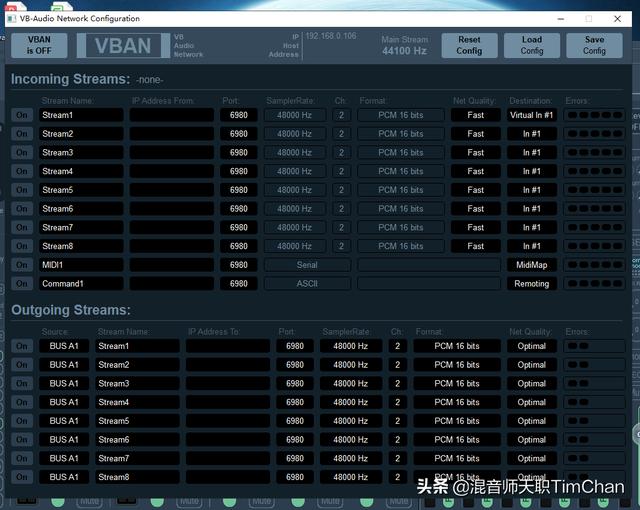
Task: Click the PCM 16 bits format of incoming Stream8
Action: [400, 246]
